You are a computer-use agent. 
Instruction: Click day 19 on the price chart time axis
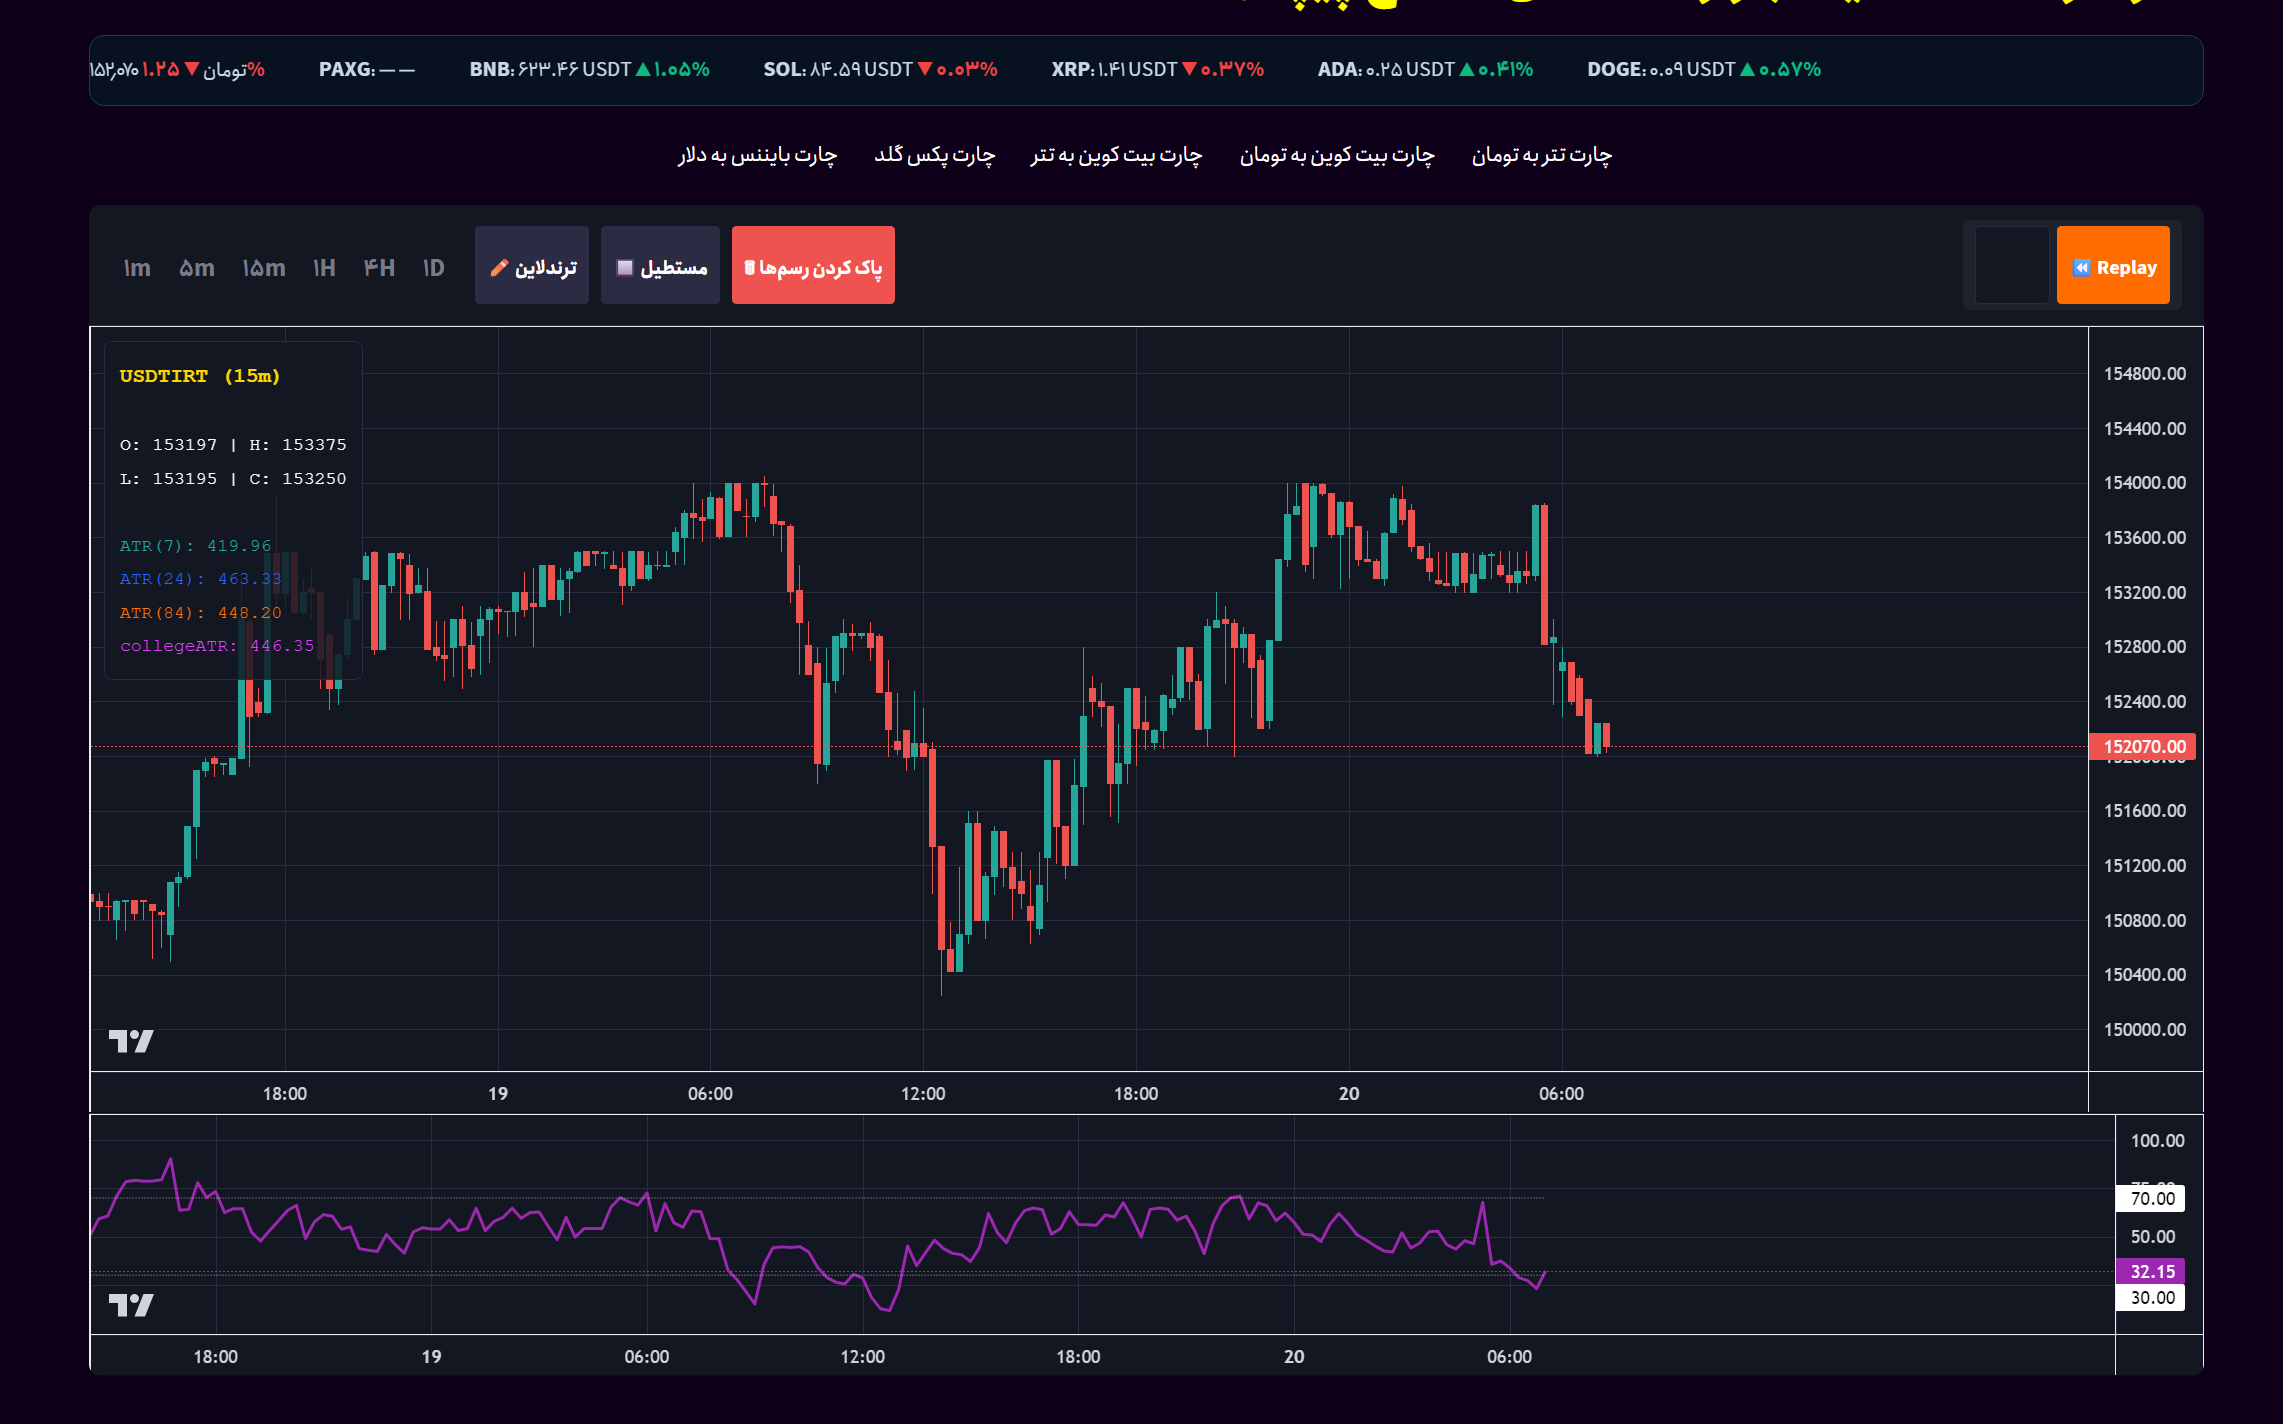pos(498,1094)
